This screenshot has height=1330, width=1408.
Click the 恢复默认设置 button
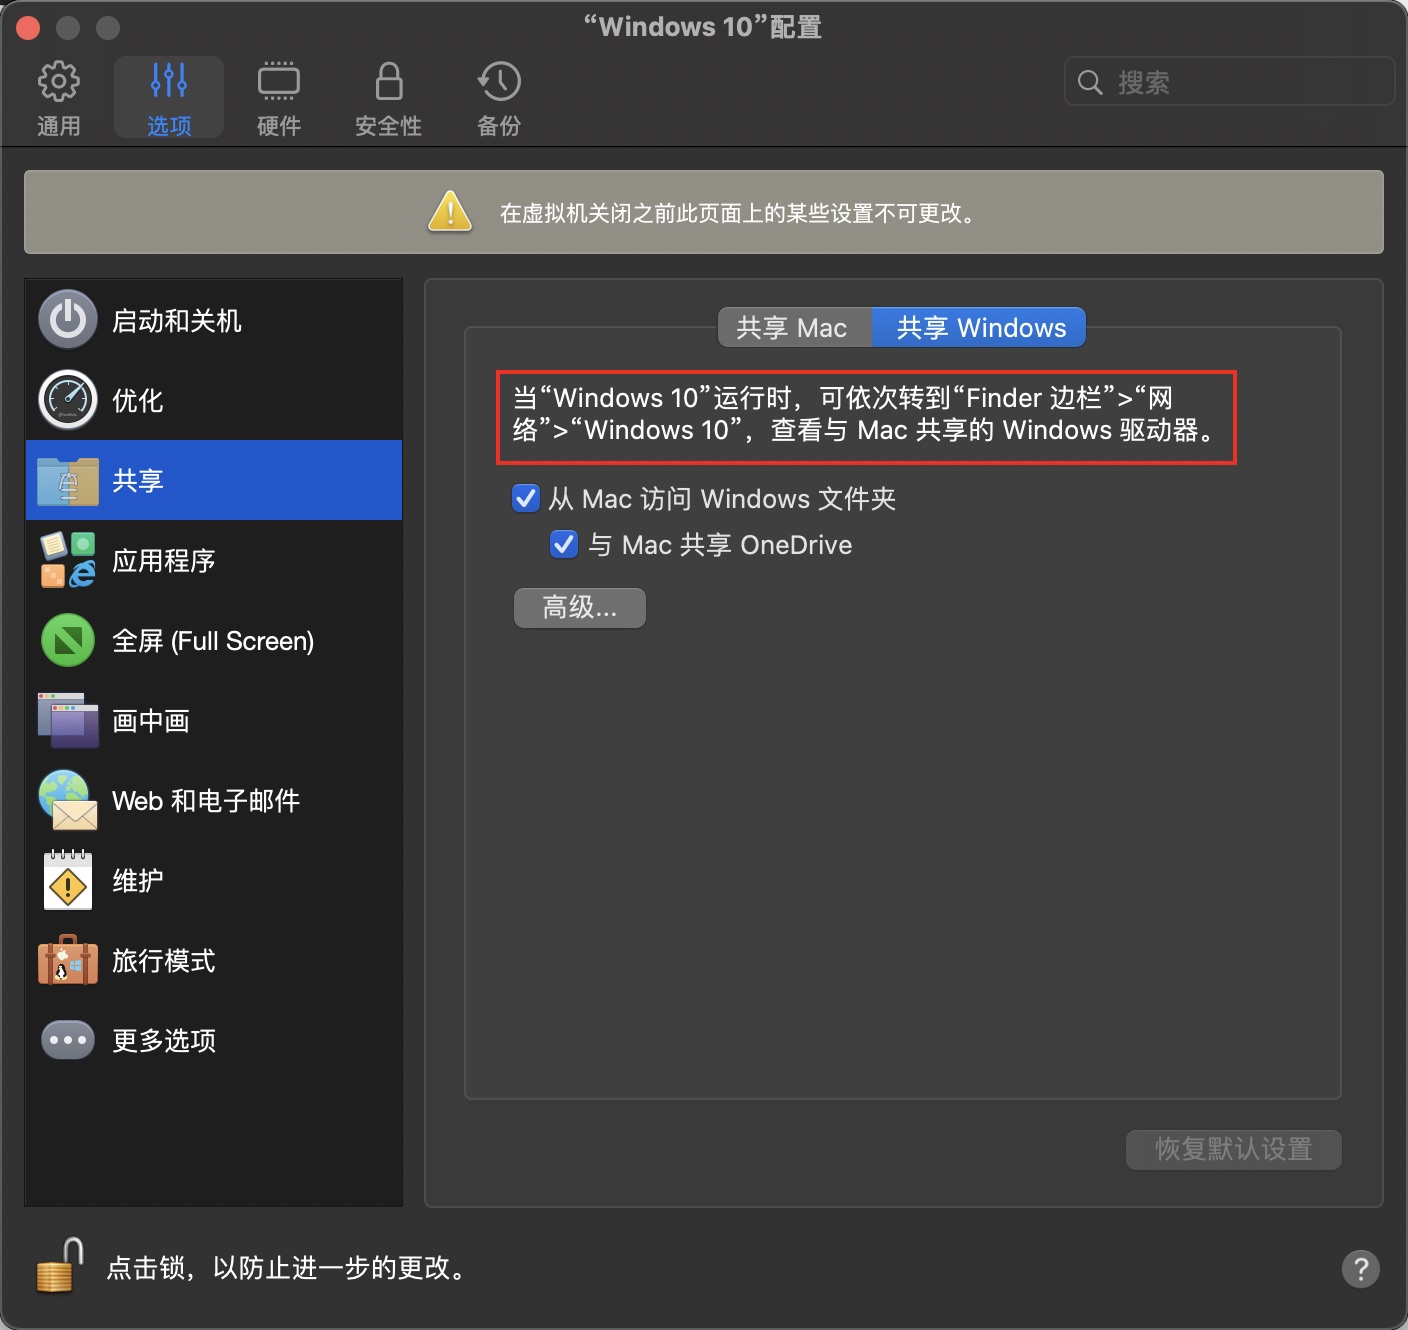1234,1149
